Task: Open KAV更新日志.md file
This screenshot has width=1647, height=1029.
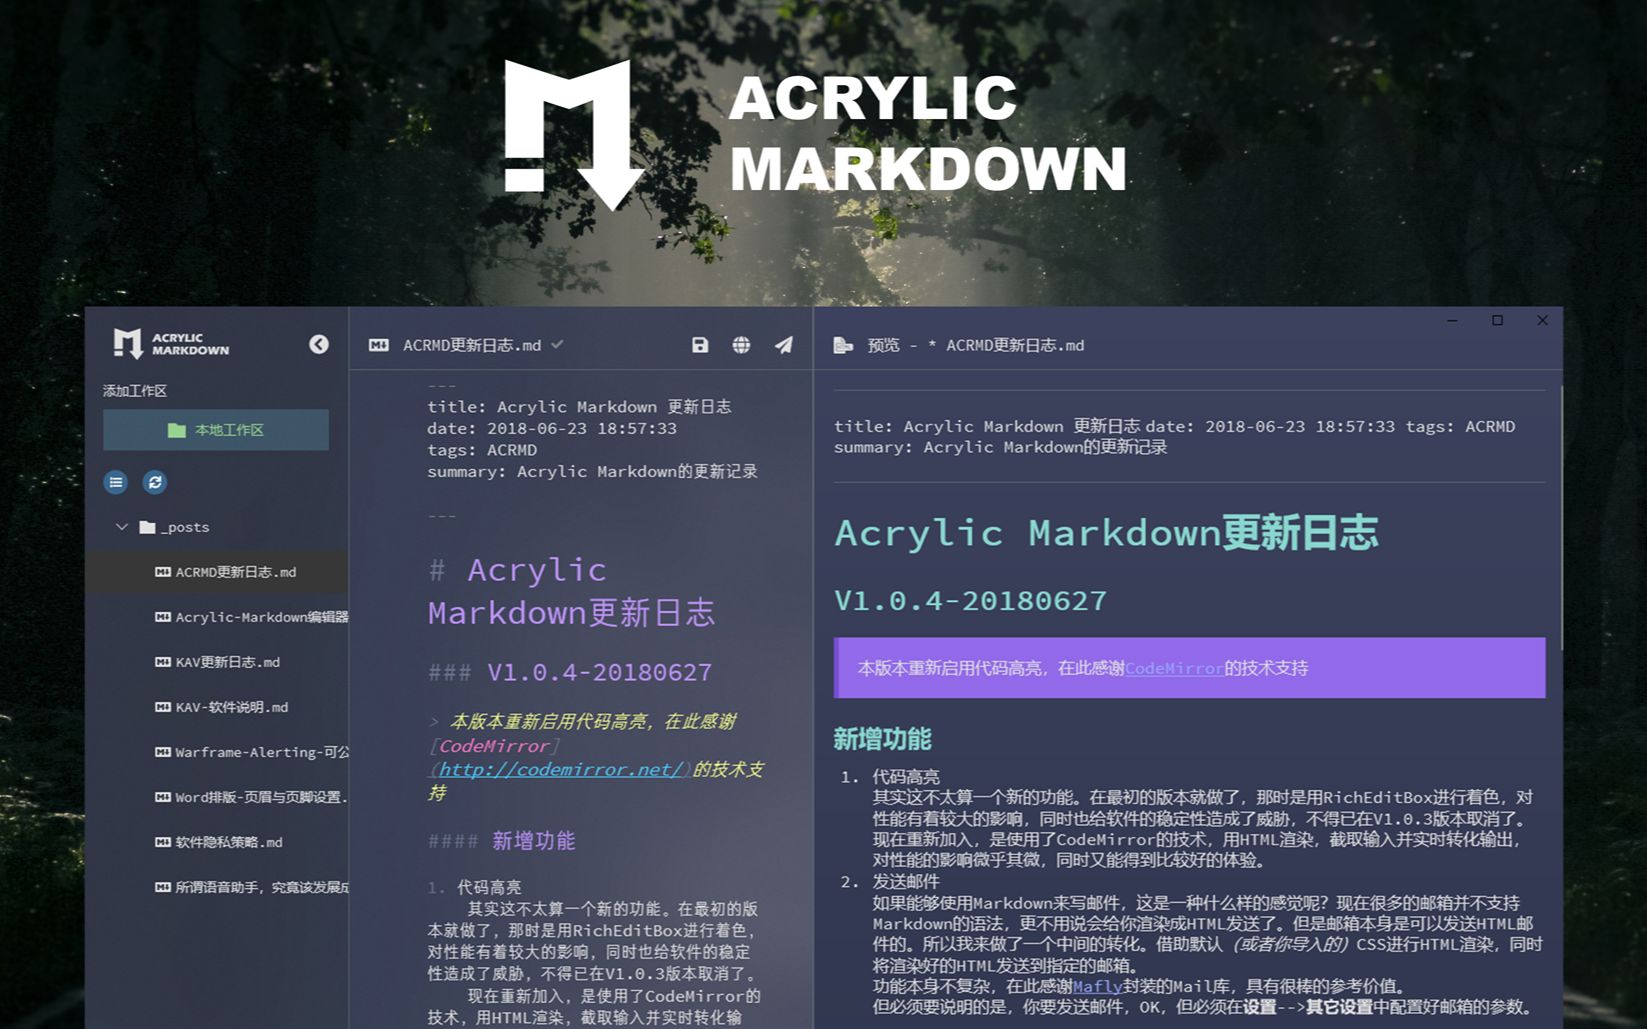Action: [x=217, y=662]
